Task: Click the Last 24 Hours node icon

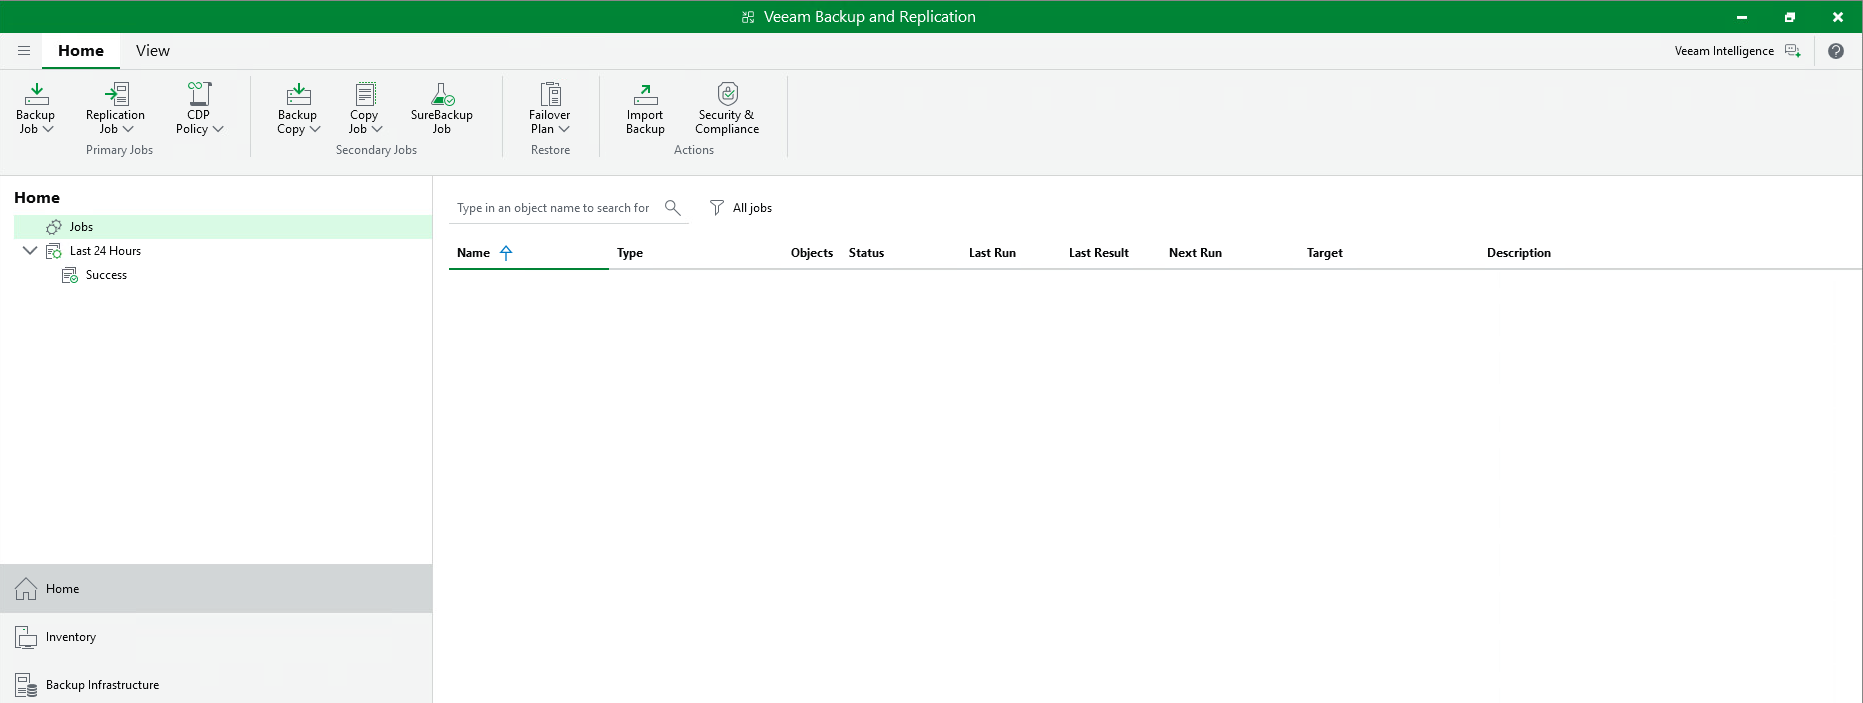Action: click(54, 251)
